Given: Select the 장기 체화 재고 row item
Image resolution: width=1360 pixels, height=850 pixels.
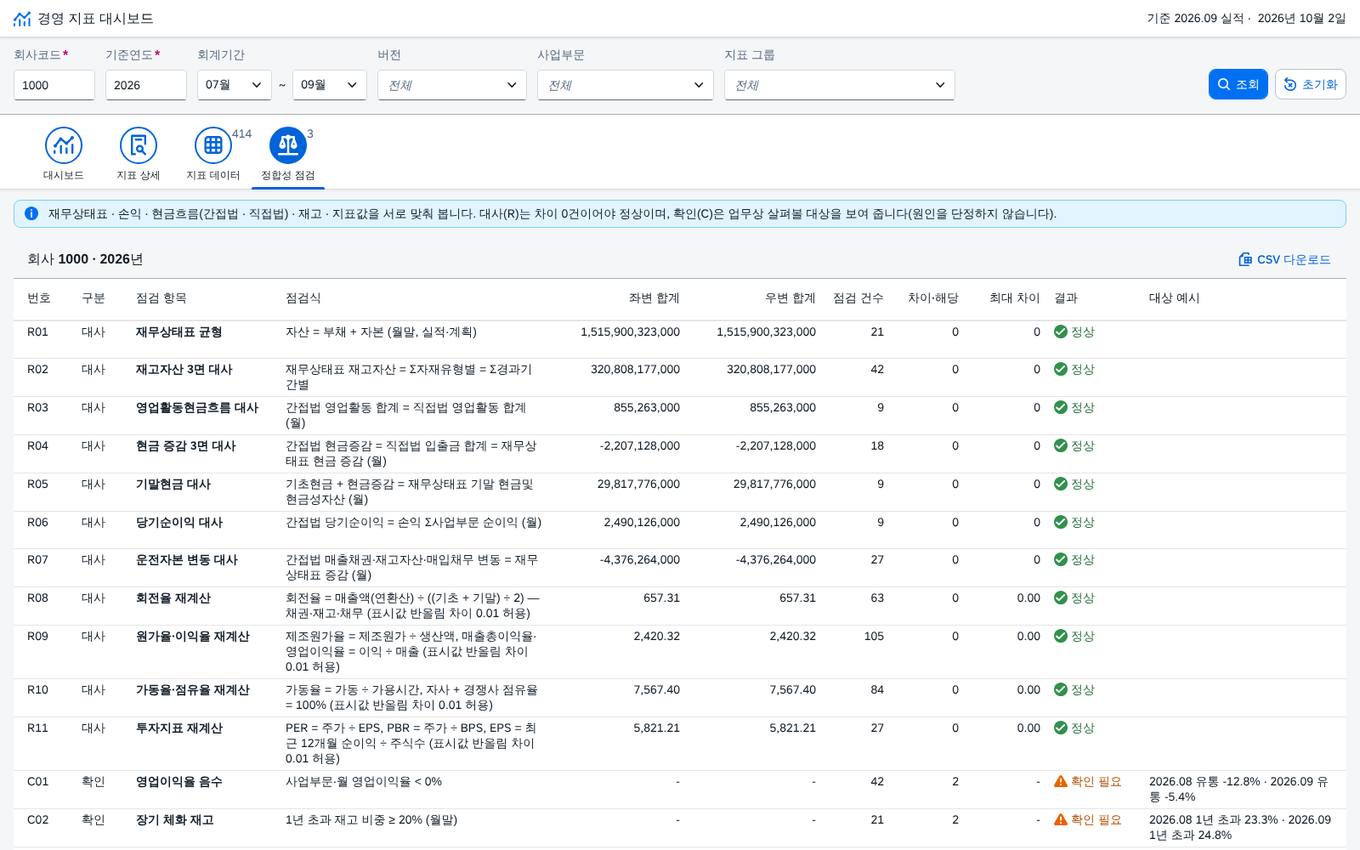Looking at the screenshot, I should (x=175, y=820).
